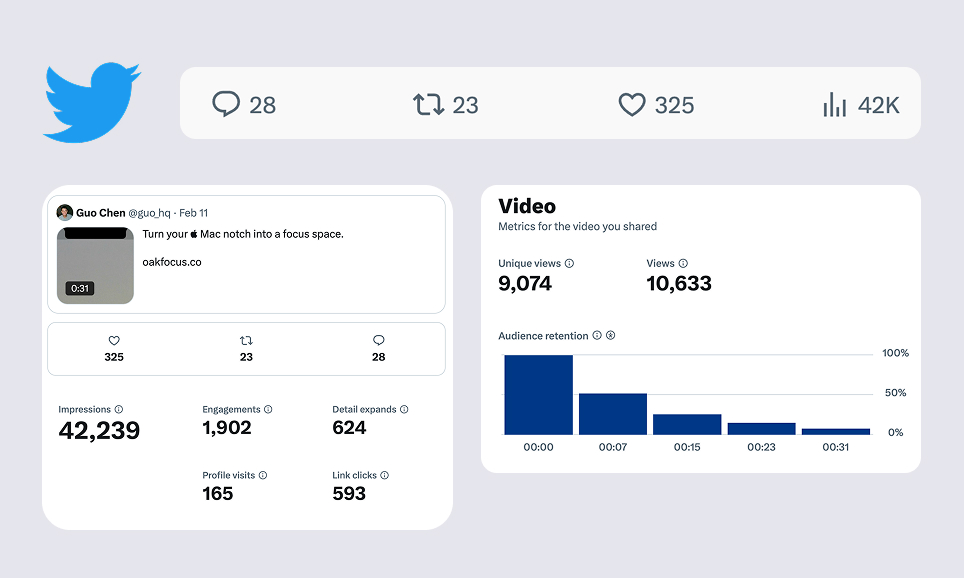964x578 pixels.
Task: Retweet Guo Chen's post via the retweet icon
Action: point(246,340)
